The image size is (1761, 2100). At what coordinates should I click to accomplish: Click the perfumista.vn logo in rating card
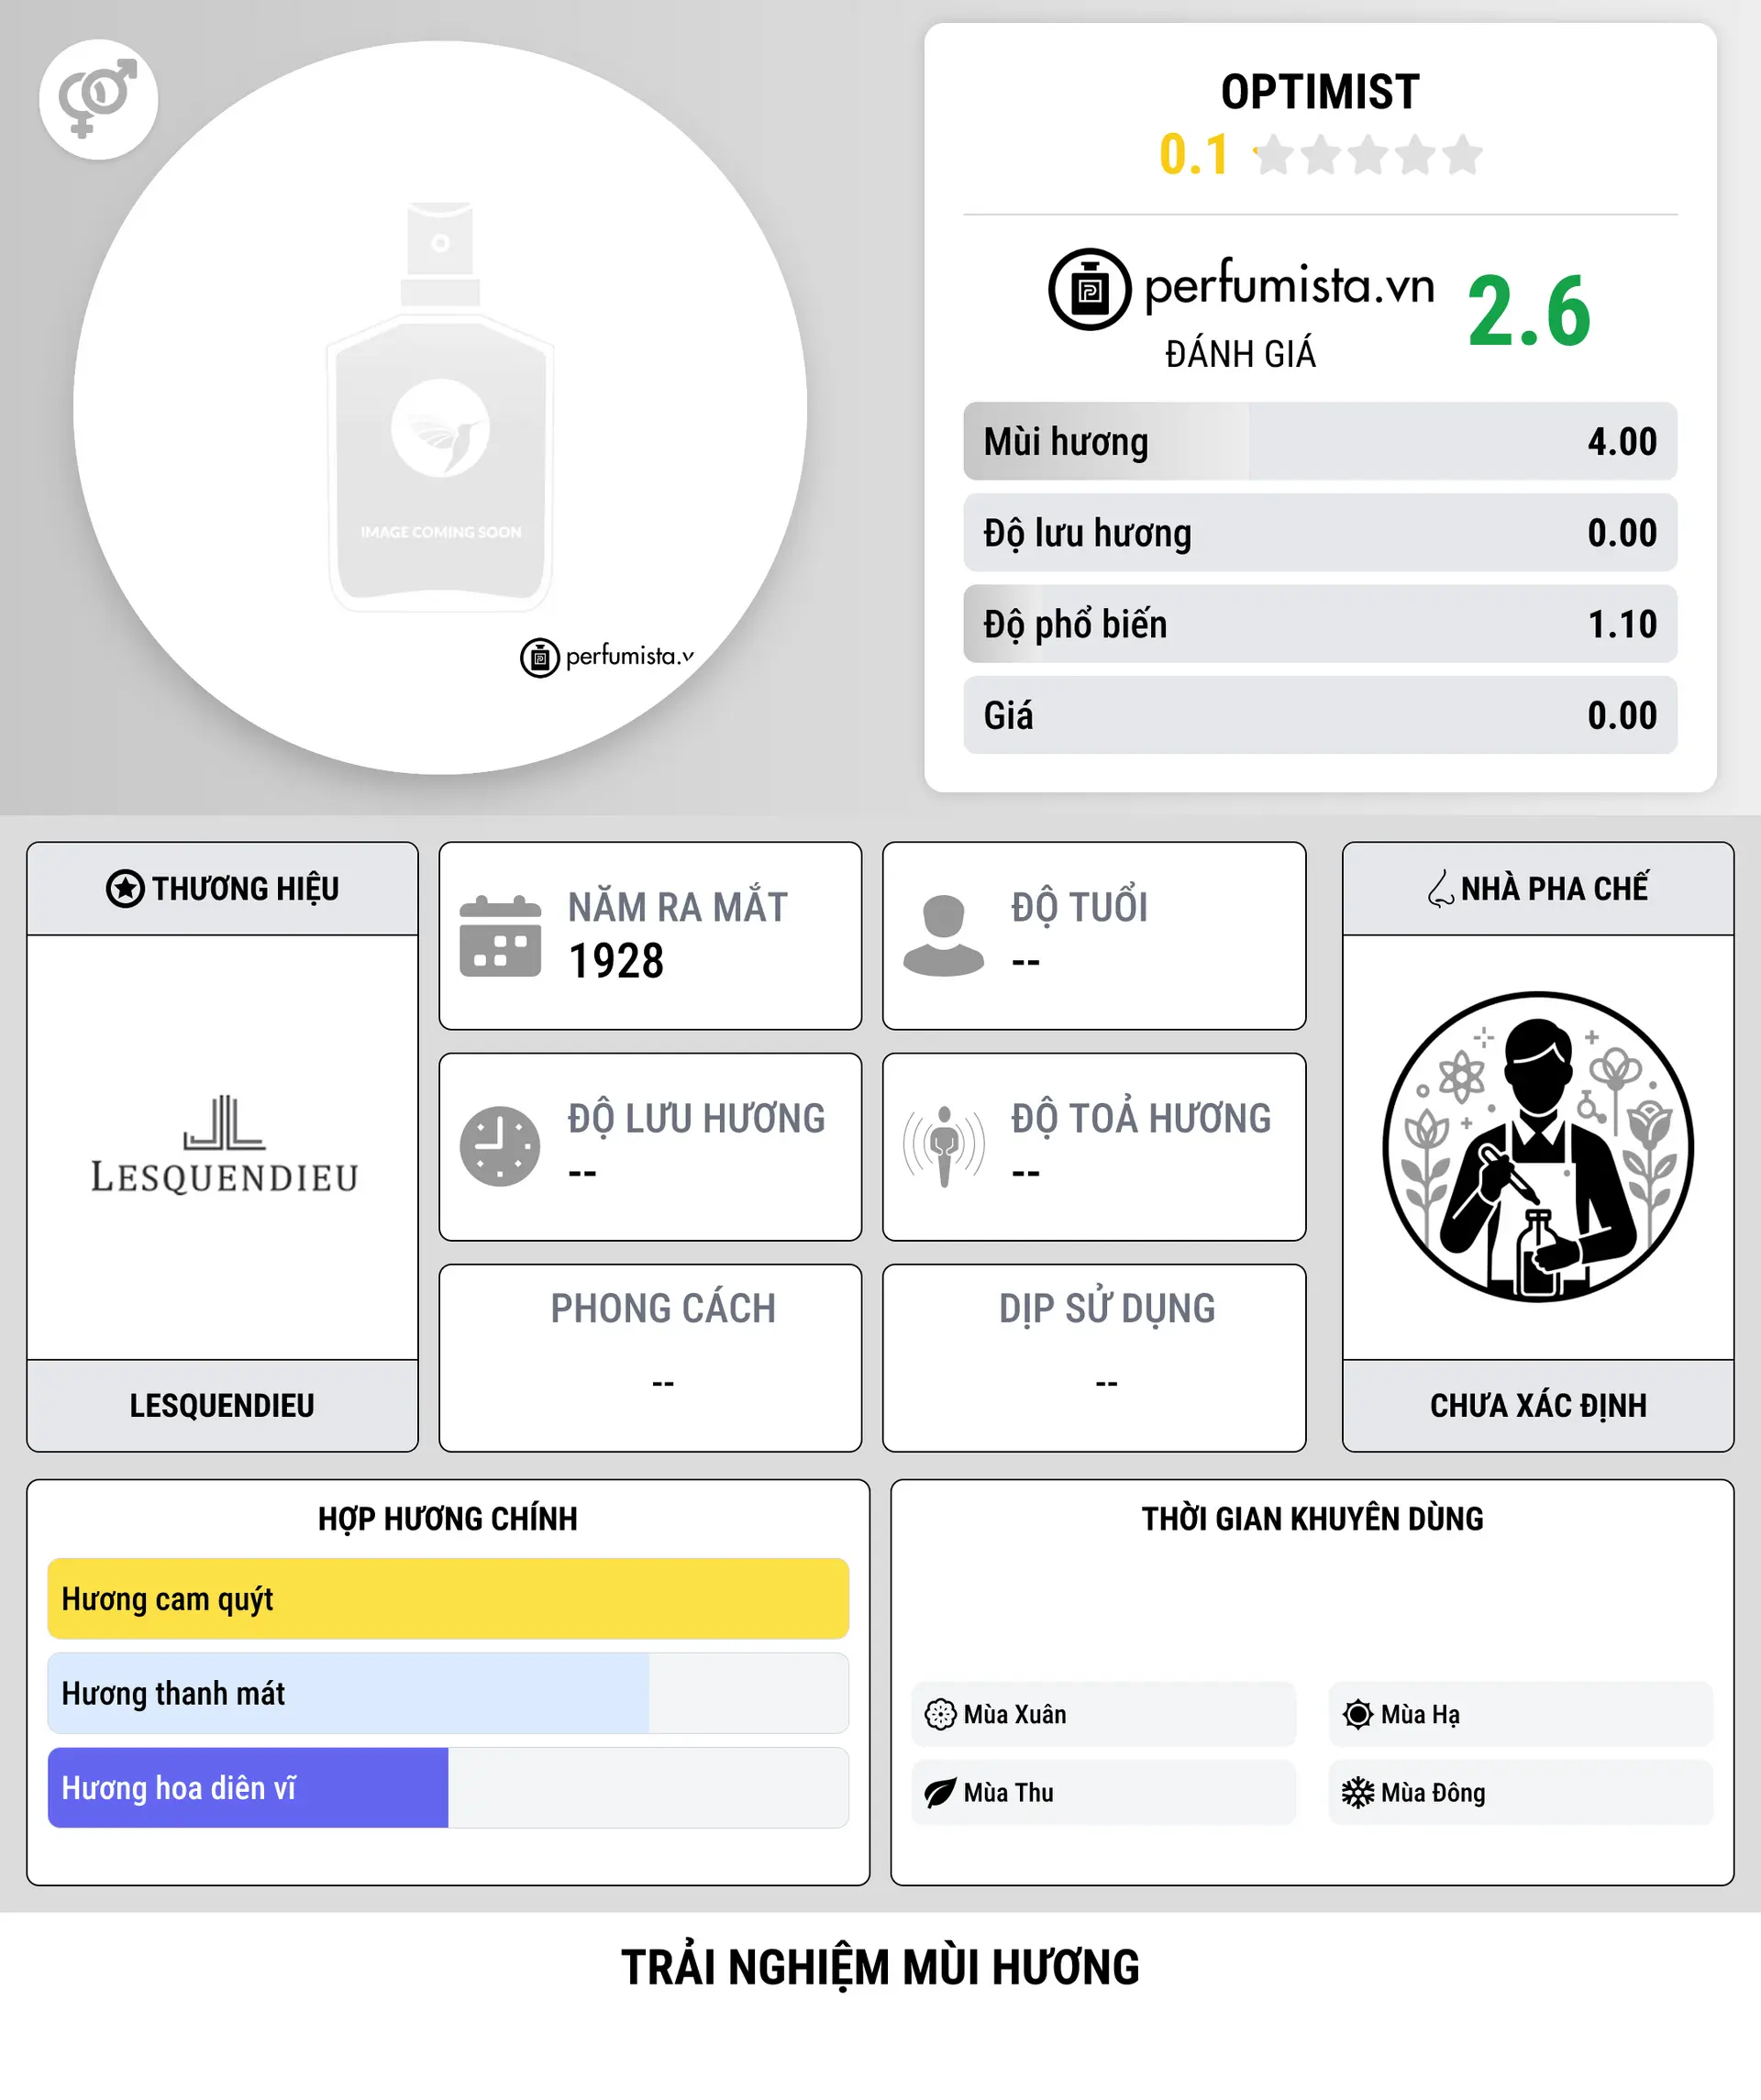click(x=1241, y=289)
